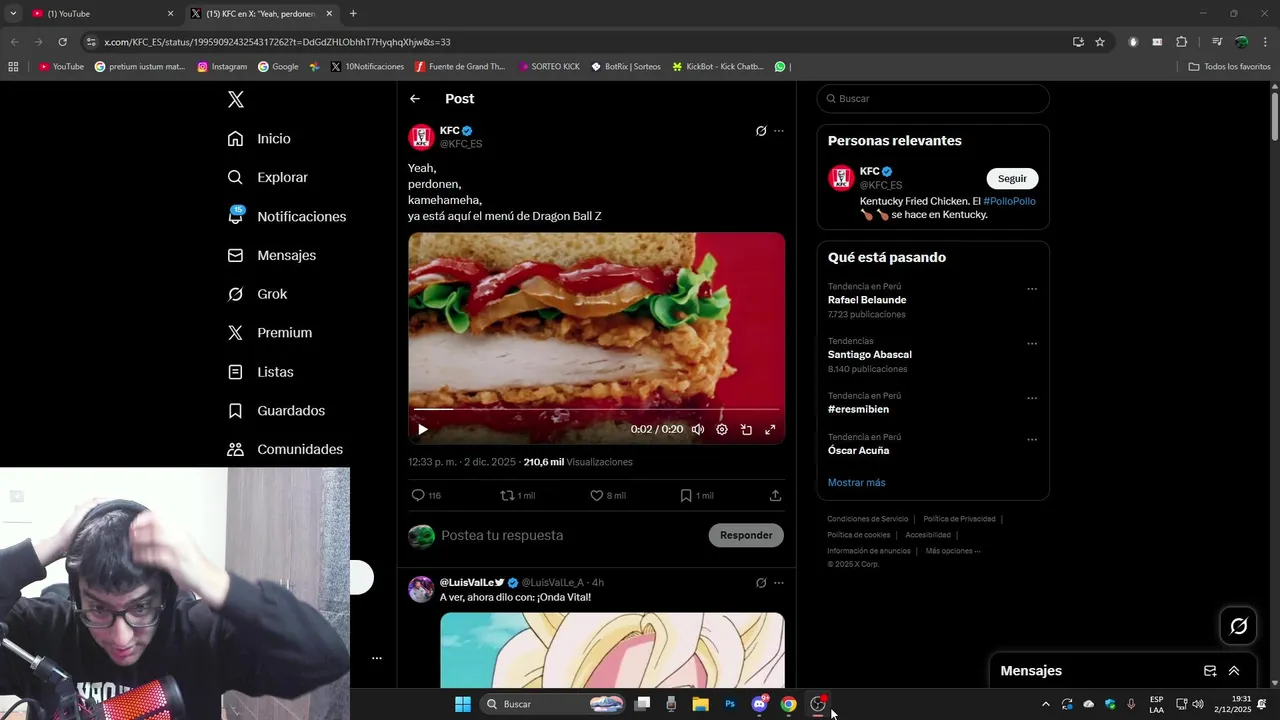This screenshot has height=720, width=1280.
Task: Bookmark this page with the star icon
Action: [1100, 42]
